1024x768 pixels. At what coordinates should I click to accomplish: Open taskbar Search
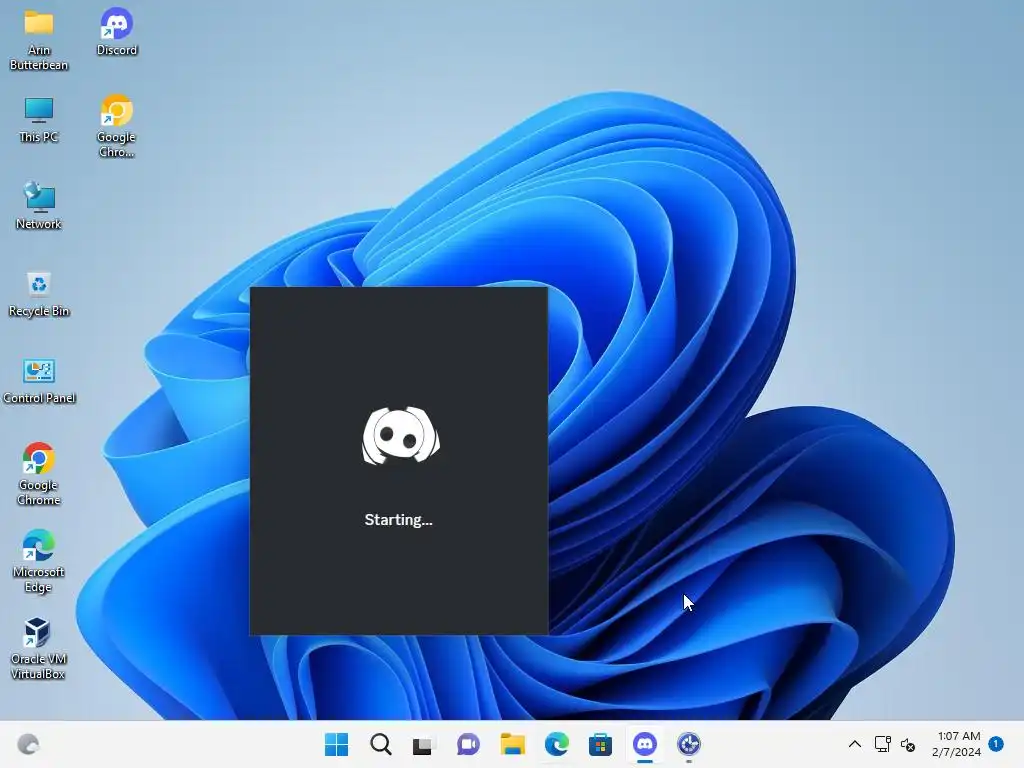[381, 744]
